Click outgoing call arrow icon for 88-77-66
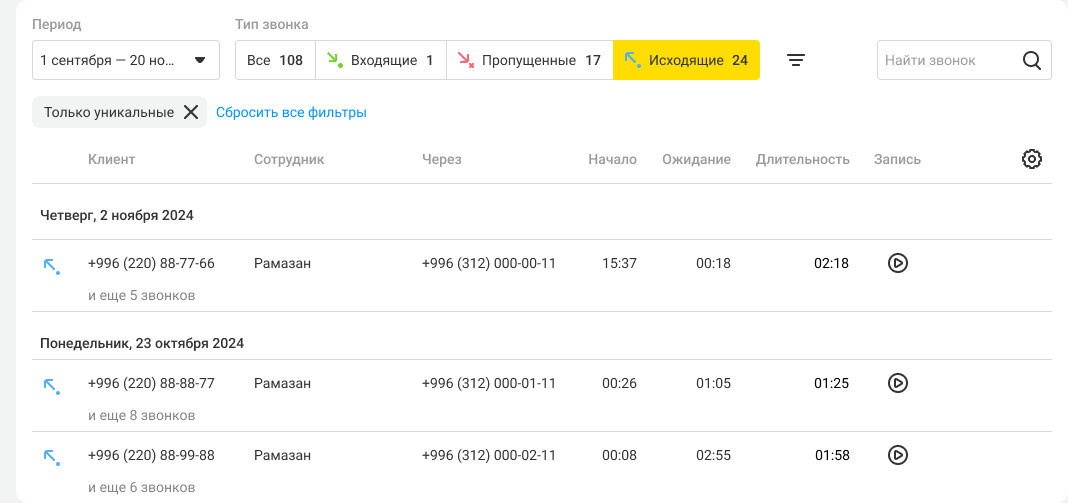The height and width of the screenshot is (503, 1068). coord(51,266)
